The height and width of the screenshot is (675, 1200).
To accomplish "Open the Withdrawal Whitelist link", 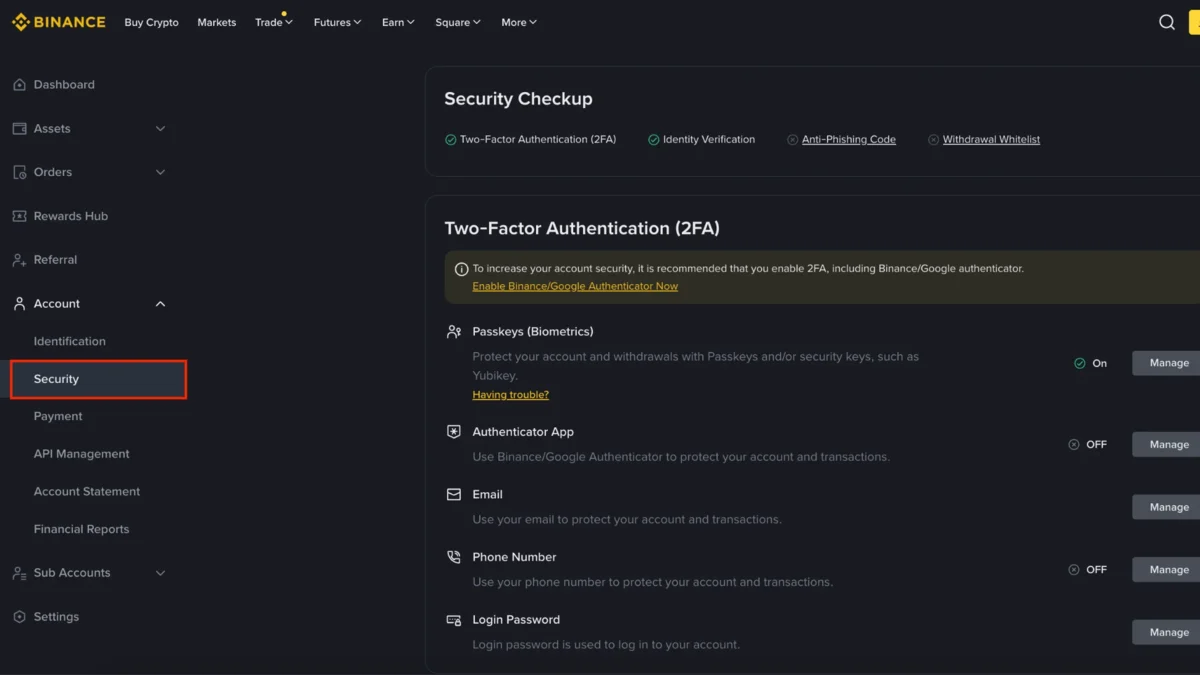I will tap(991, 140).
